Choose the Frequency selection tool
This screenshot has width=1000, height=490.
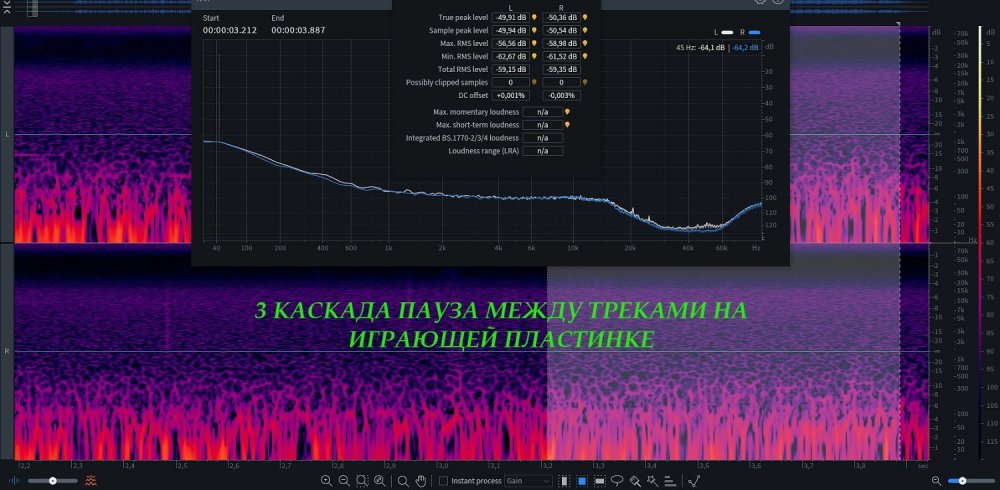coord(599,481)
